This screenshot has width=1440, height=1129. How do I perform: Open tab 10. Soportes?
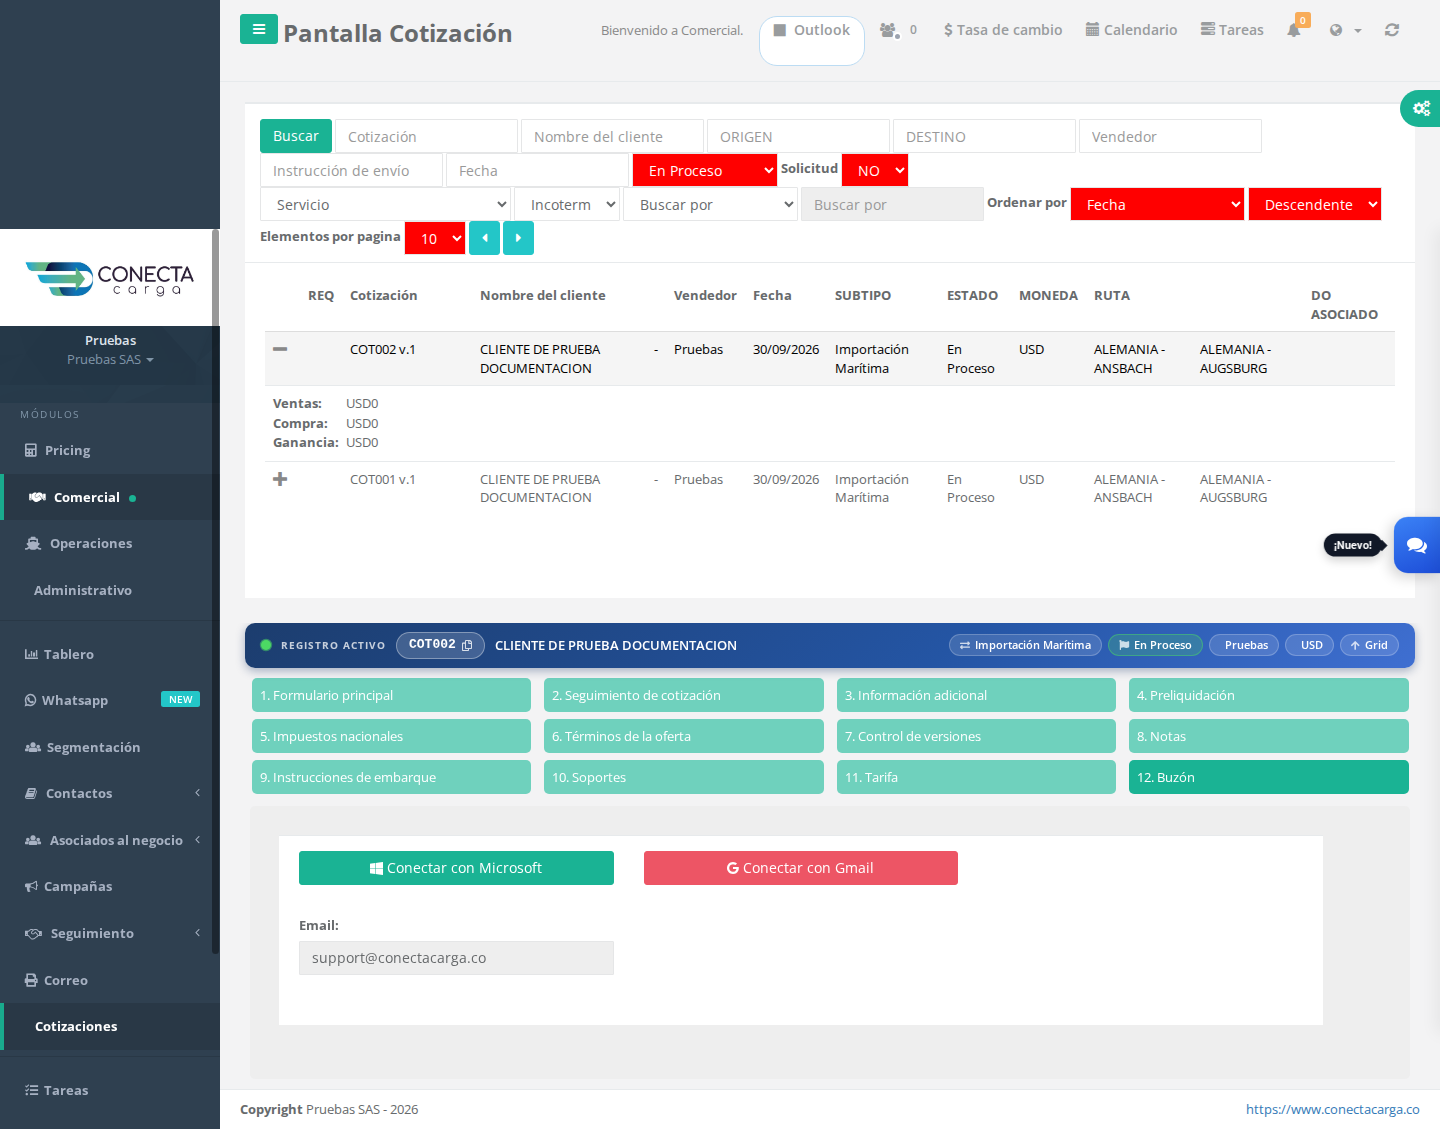pos(684,777)
